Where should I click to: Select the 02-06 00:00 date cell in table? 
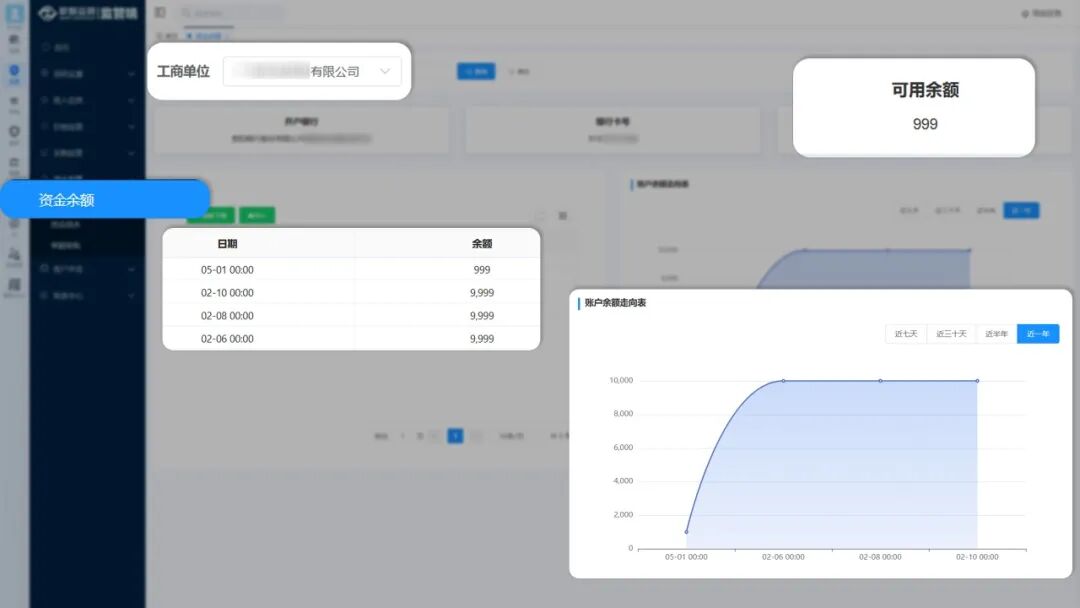pos(227,339)
